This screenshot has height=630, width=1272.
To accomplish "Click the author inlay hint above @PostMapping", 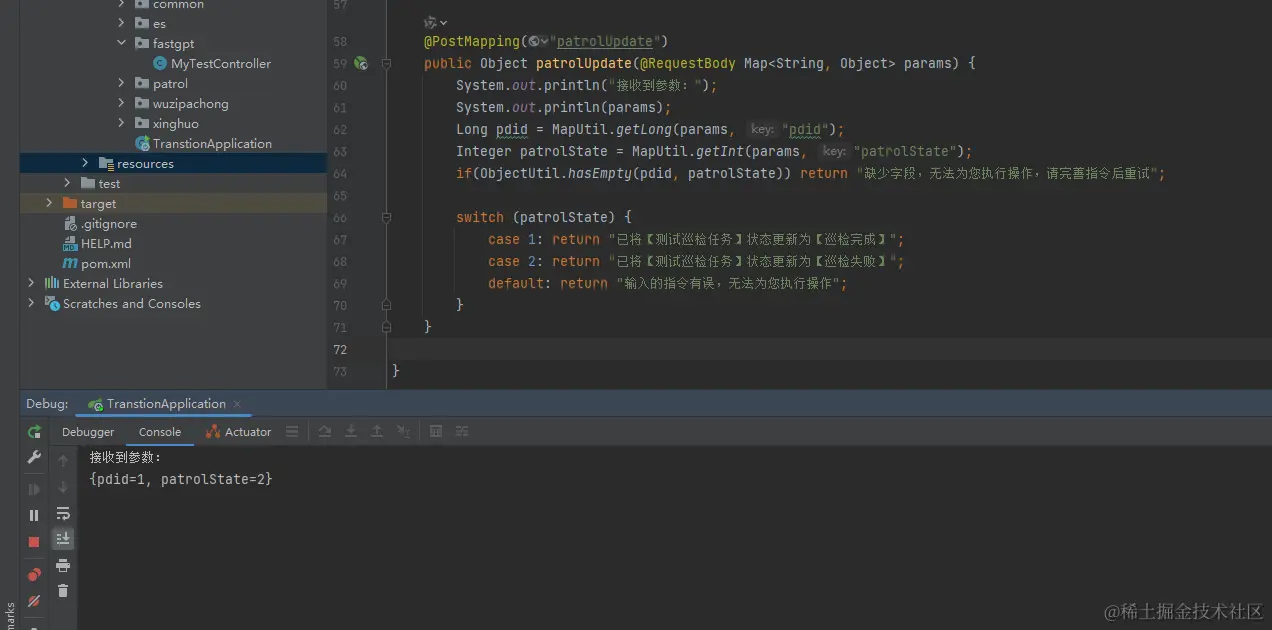I will [436, 22].
